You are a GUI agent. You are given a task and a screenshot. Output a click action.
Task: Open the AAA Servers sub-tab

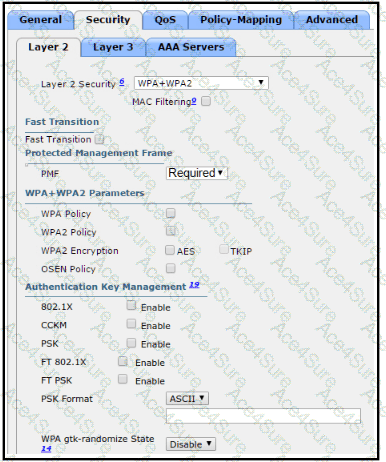click(191, 47)
